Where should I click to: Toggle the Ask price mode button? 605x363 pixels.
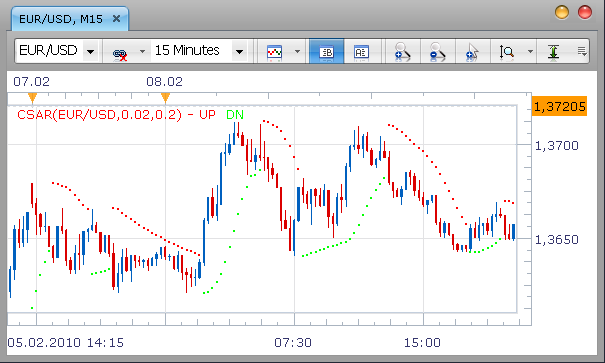click(362, 51)
